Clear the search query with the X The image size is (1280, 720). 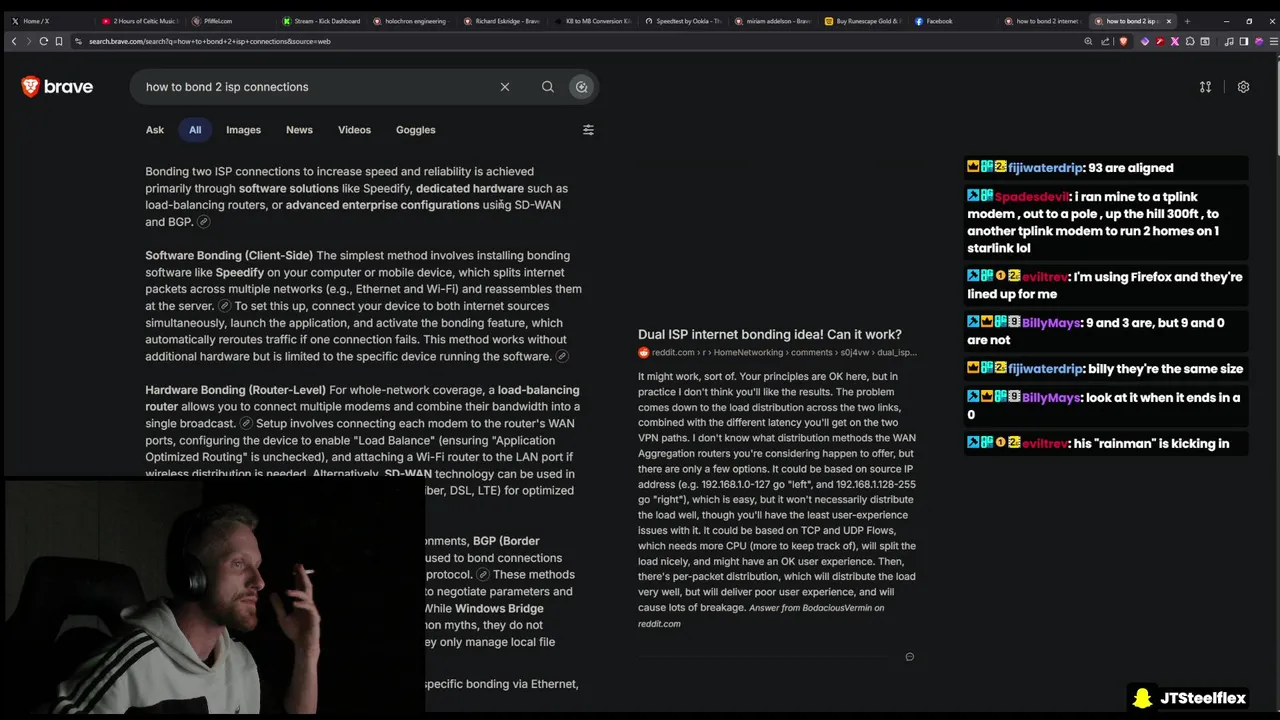click(x=505, y=87)
